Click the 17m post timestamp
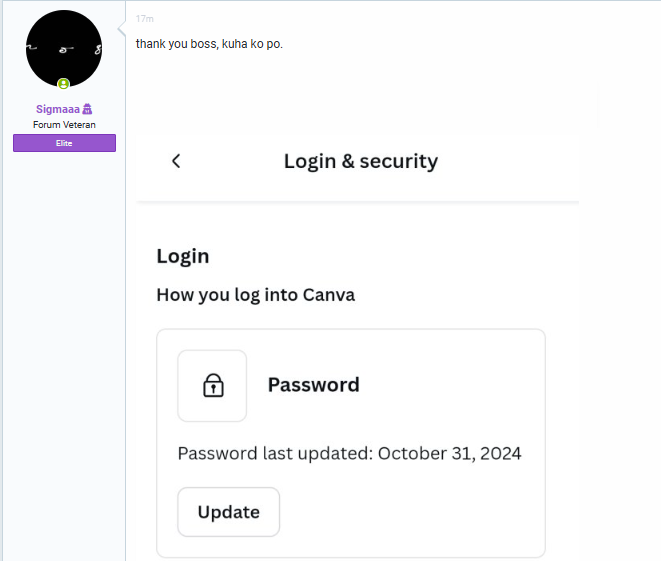Image resolution: width=661 pixels, height=561 pixels. click(145, 19)
